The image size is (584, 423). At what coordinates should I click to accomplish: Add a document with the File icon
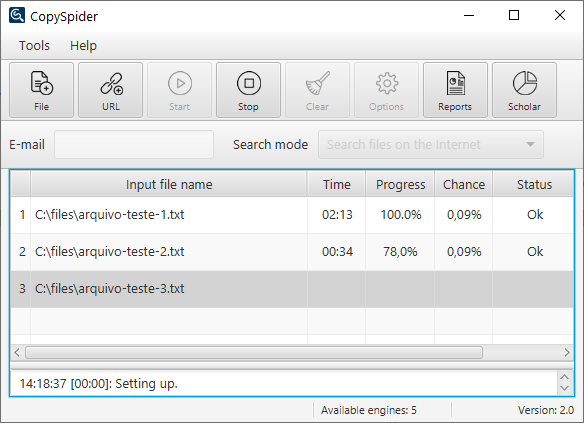tap(41, 90)
